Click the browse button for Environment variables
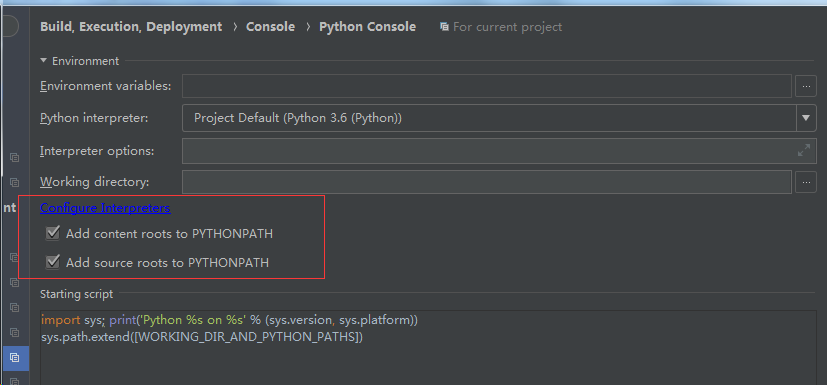 tap(805, 86)
